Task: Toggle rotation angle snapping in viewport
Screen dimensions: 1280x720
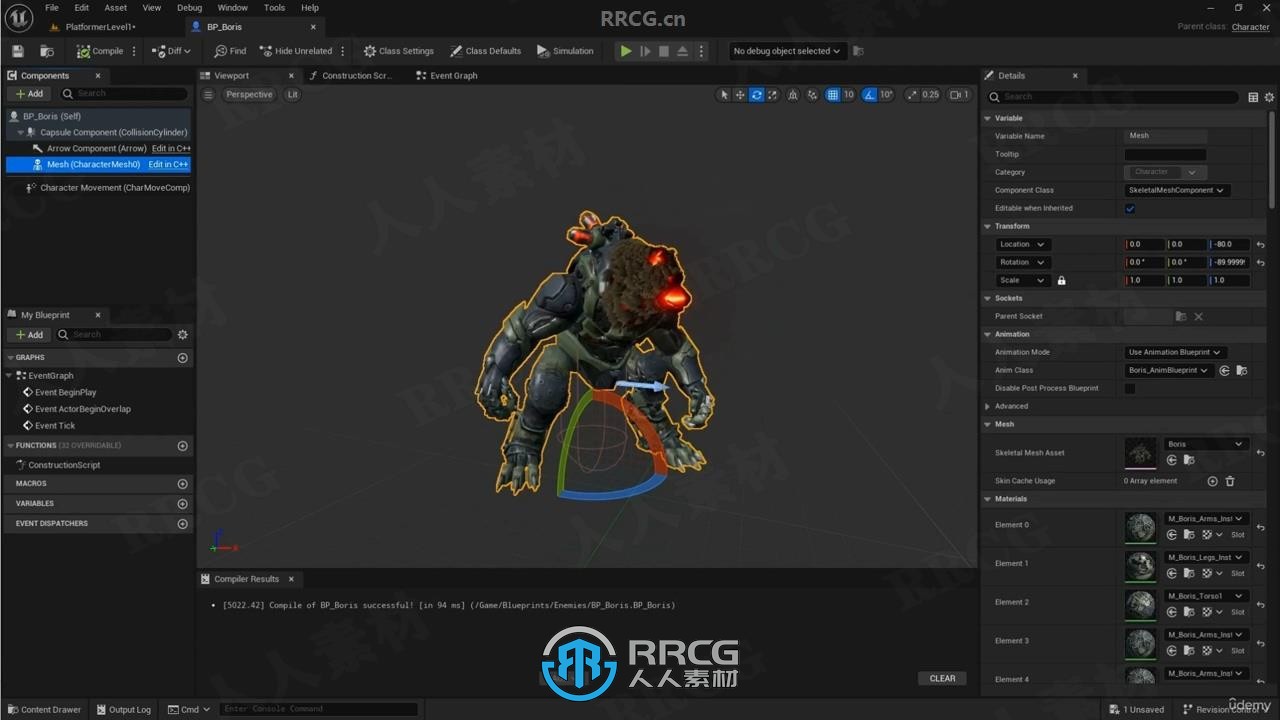Action: coord(869,95)
